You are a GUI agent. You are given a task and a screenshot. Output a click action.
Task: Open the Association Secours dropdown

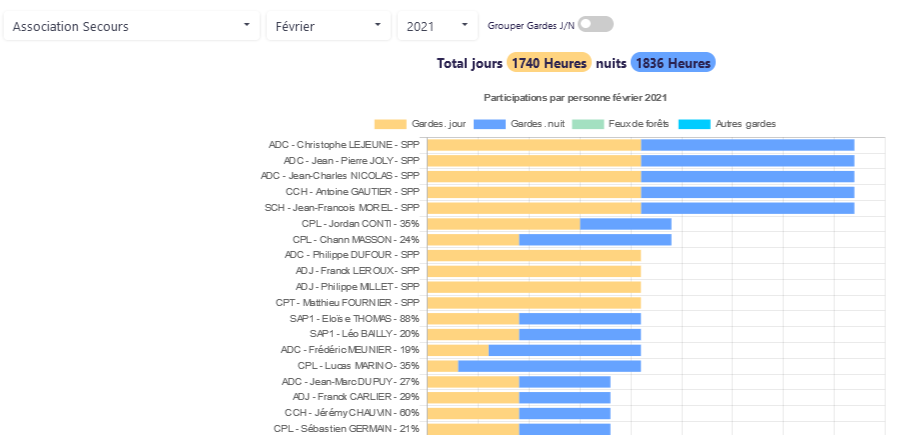tap(131, 26)
